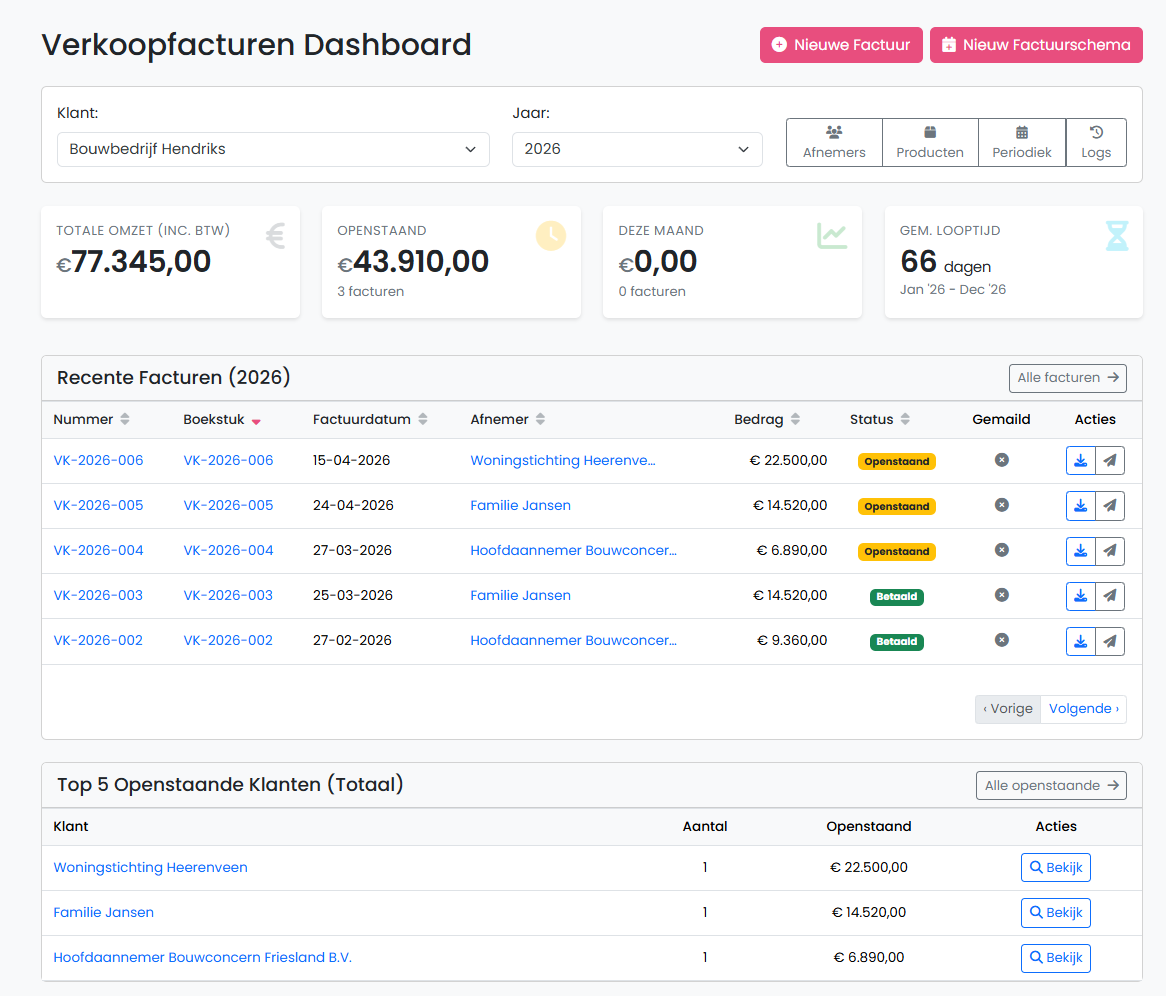1166x996 pixels.
Task: Open the Afnemers section
Action: click(x=834, y=143)
